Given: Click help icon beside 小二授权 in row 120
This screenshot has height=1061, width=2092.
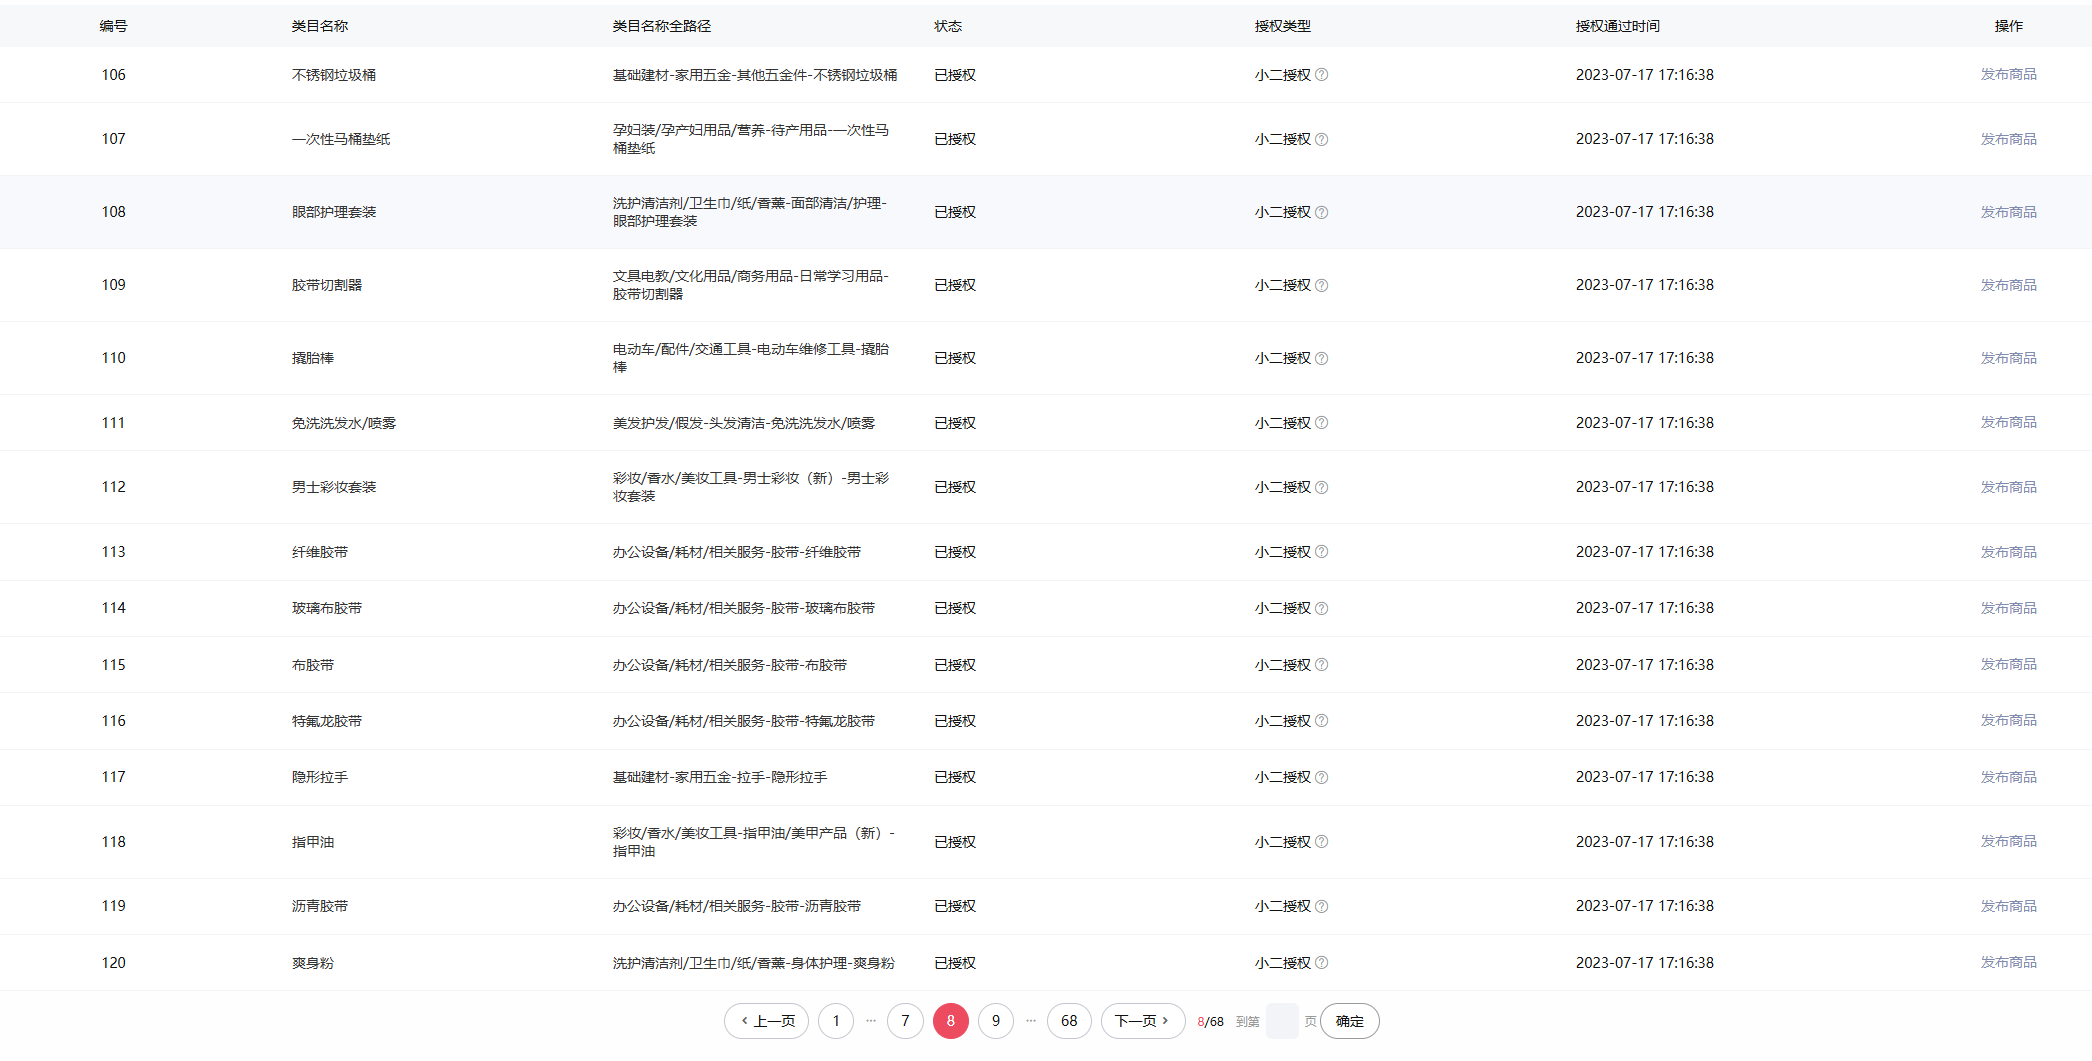Looking at the screenshot, I should [1321, 963].
